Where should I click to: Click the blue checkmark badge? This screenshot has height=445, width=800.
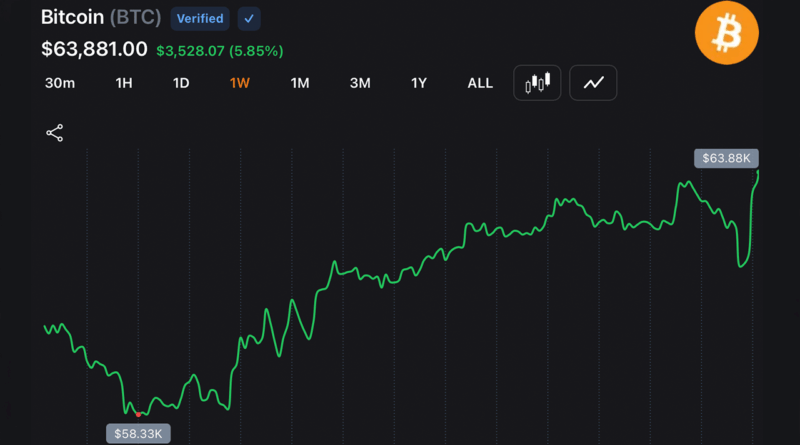coord(249,19)
